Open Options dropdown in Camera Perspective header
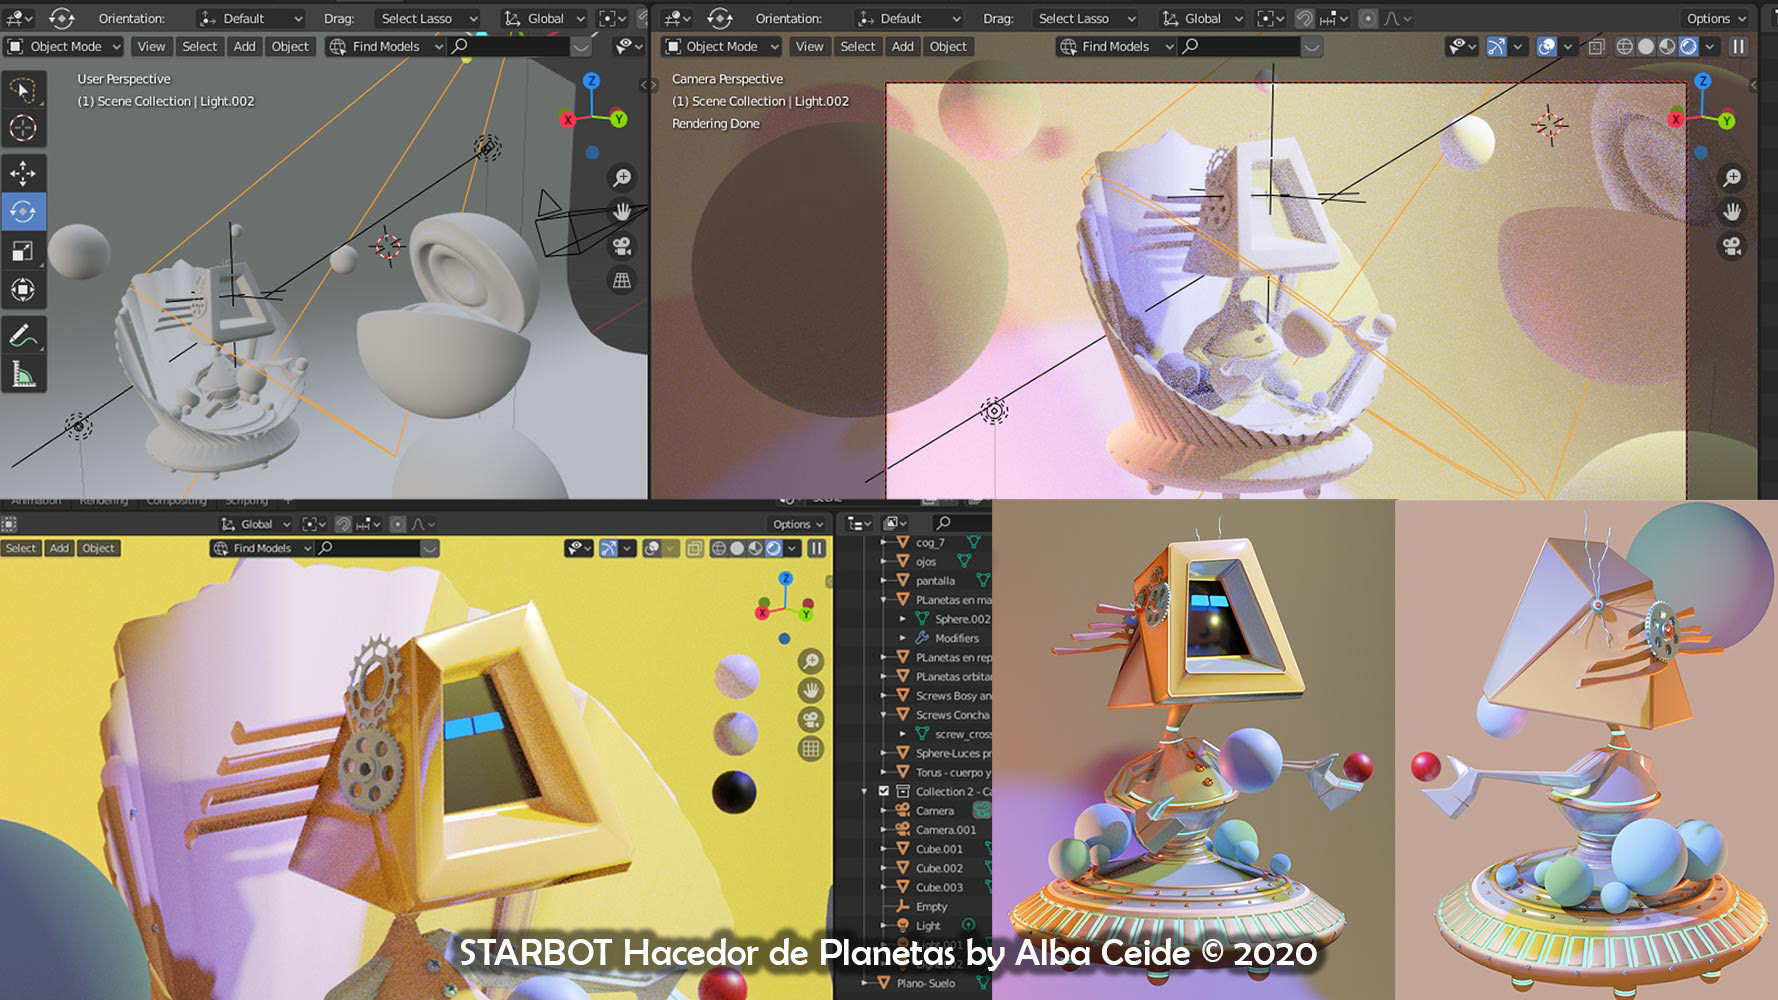1778x1000 pixels. point(1716,18)
